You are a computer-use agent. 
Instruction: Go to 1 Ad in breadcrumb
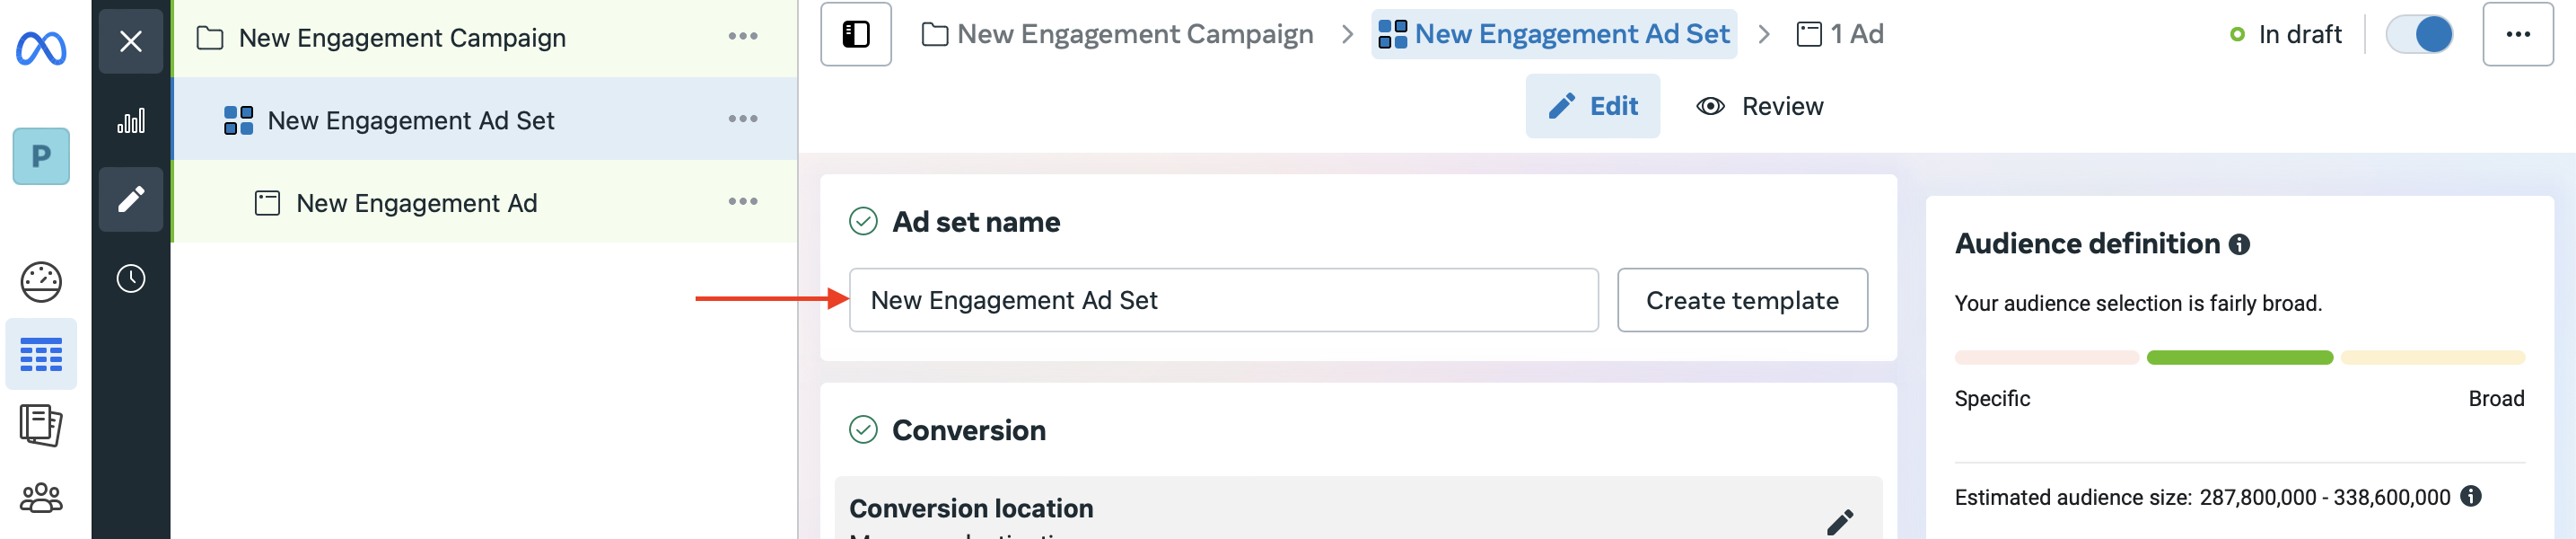tap(1840, 34)
